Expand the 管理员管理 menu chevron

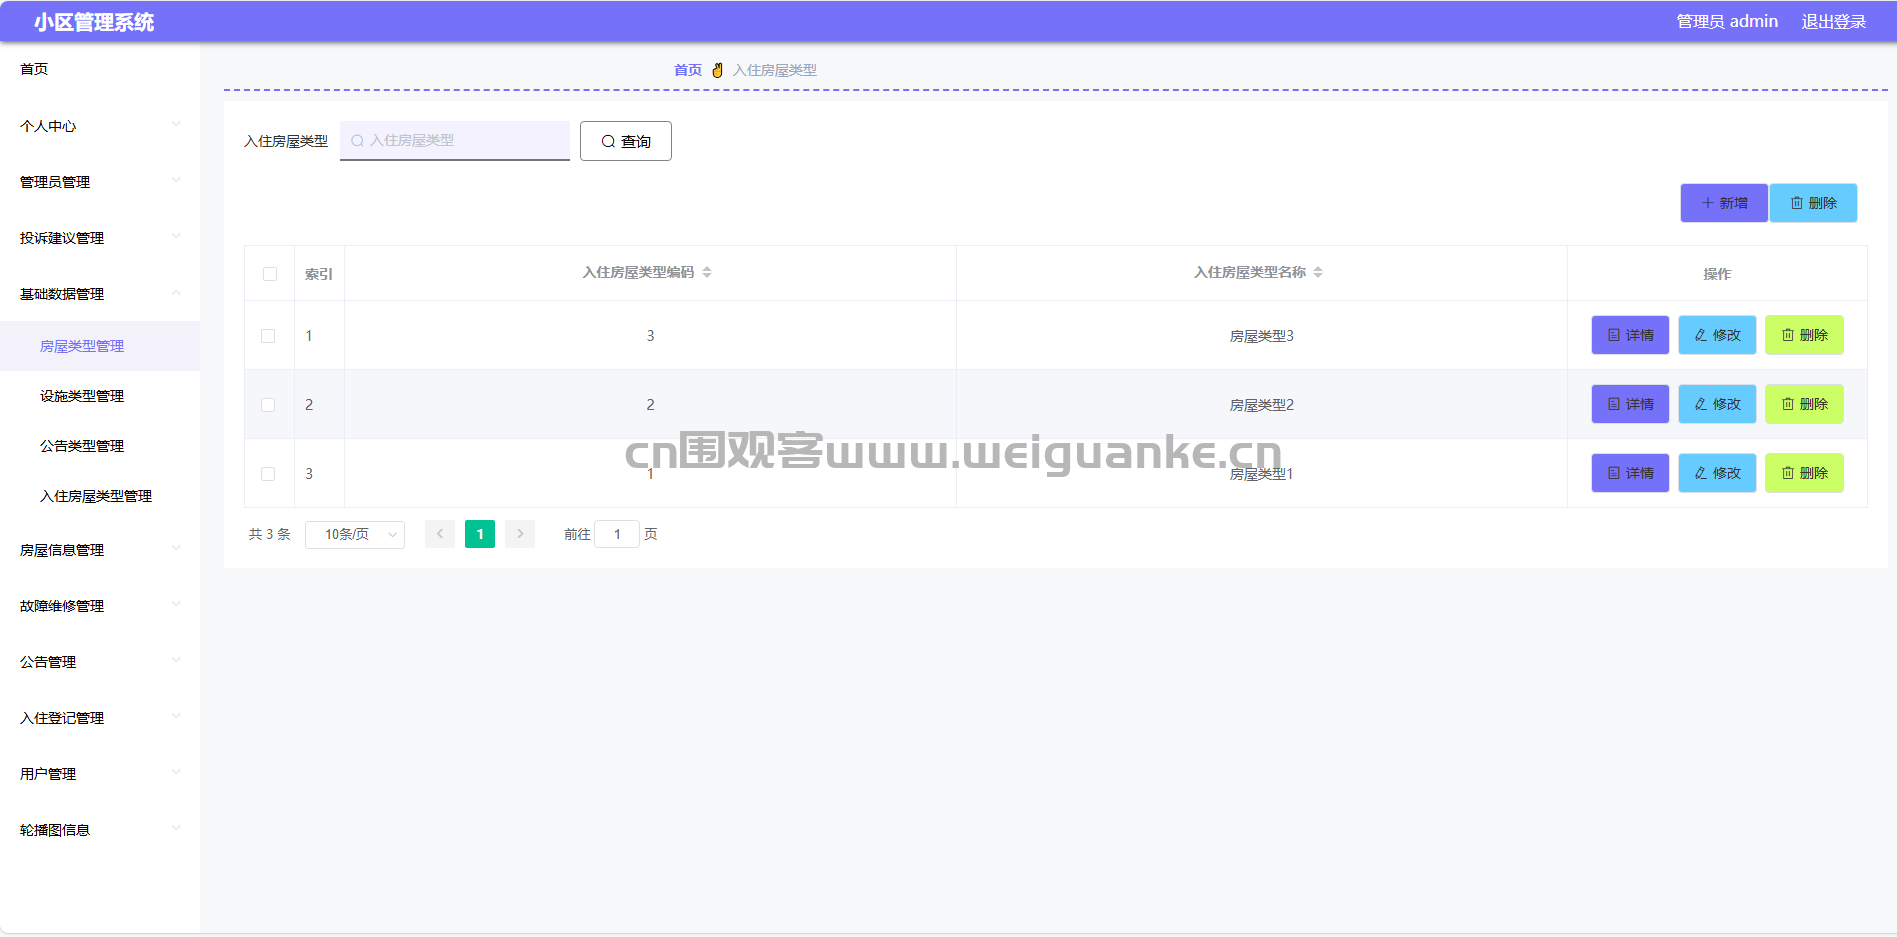(176, 180)
